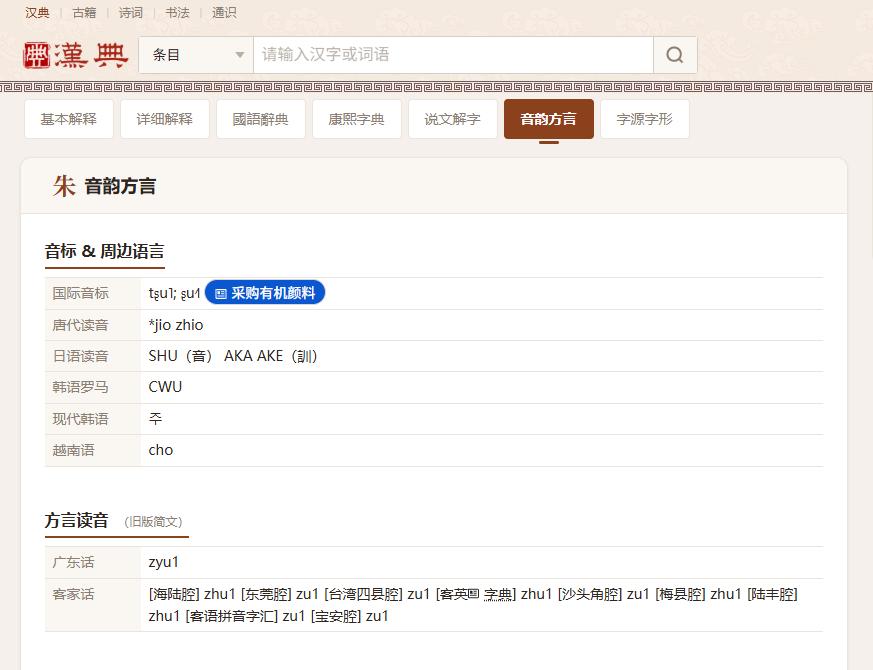Click the 现代韩语 value 주
The width and height of the screenshot is (873, 670).
[155, 418]
